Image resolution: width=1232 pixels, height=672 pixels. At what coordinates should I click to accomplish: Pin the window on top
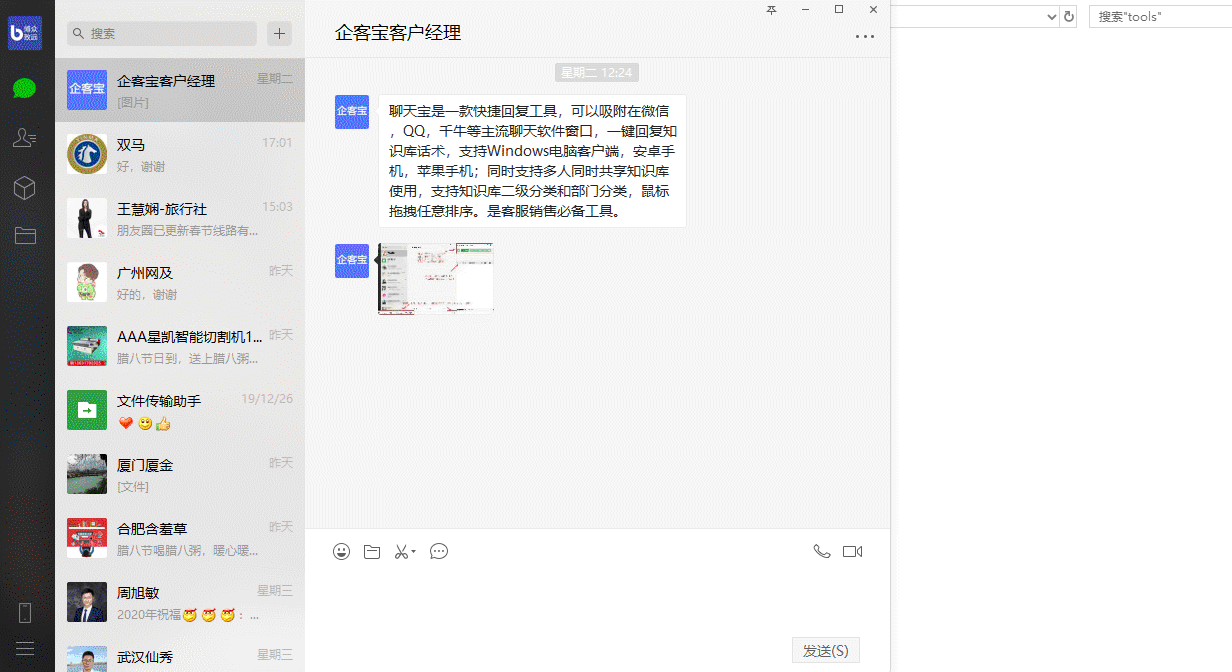point(771,10)
